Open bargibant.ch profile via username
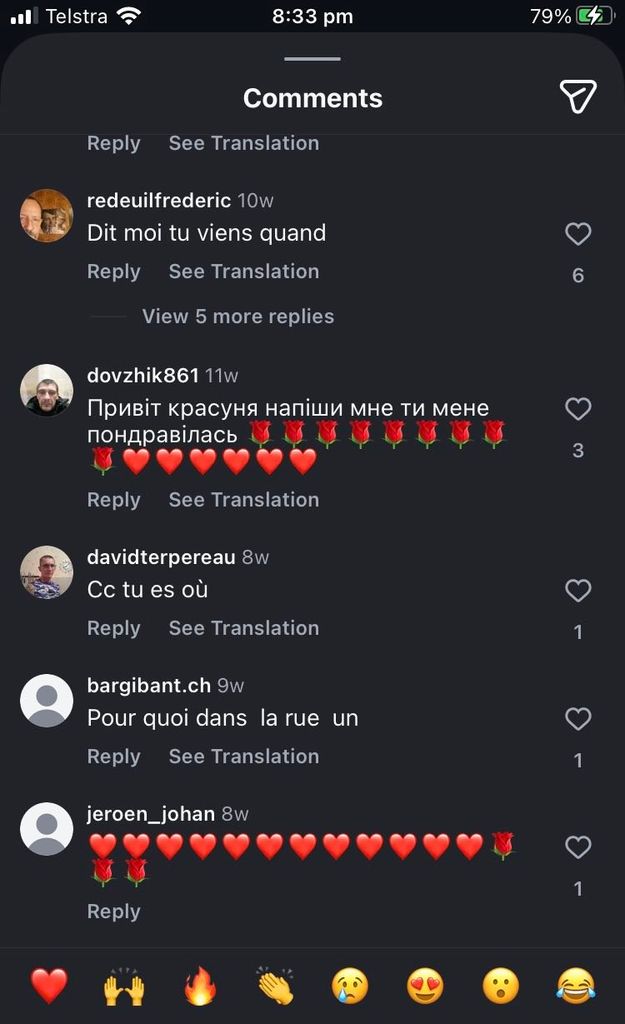 149,685
